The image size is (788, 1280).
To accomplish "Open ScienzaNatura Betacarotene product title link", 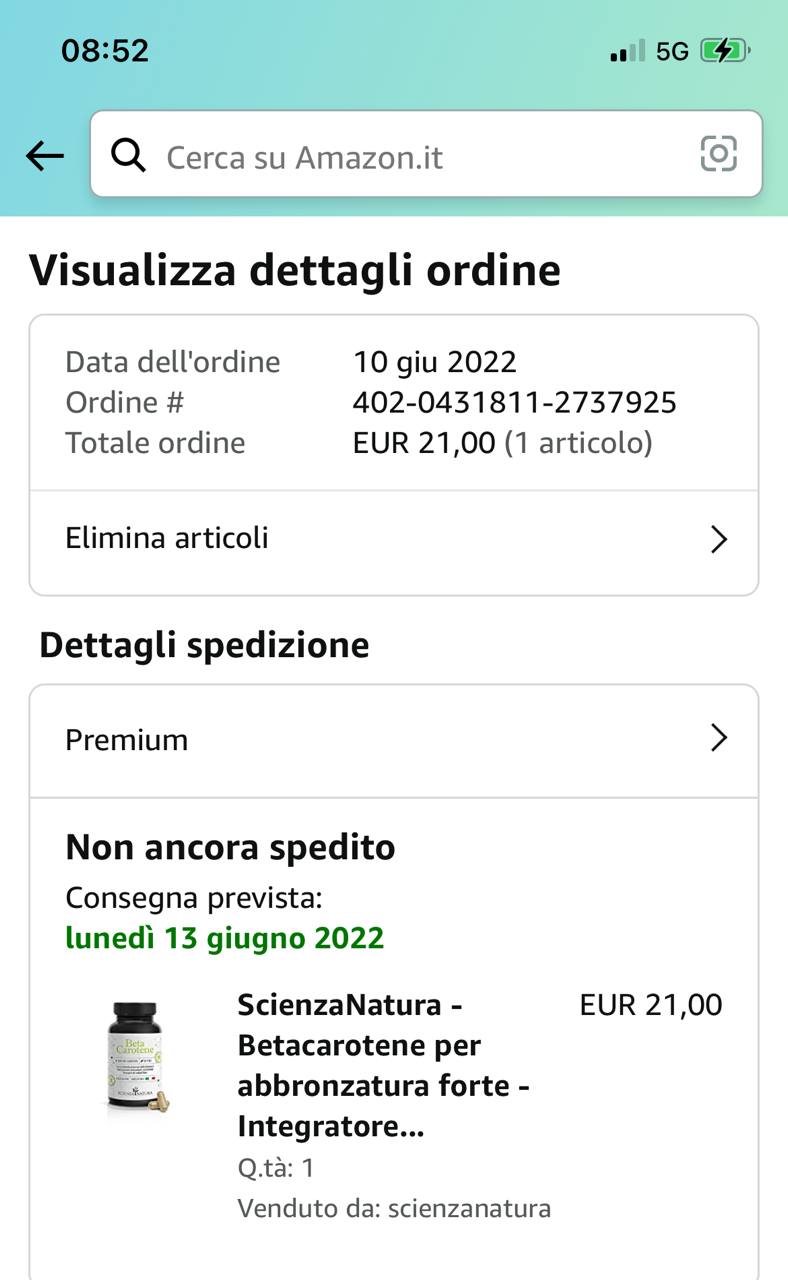I will (384, 1065).
